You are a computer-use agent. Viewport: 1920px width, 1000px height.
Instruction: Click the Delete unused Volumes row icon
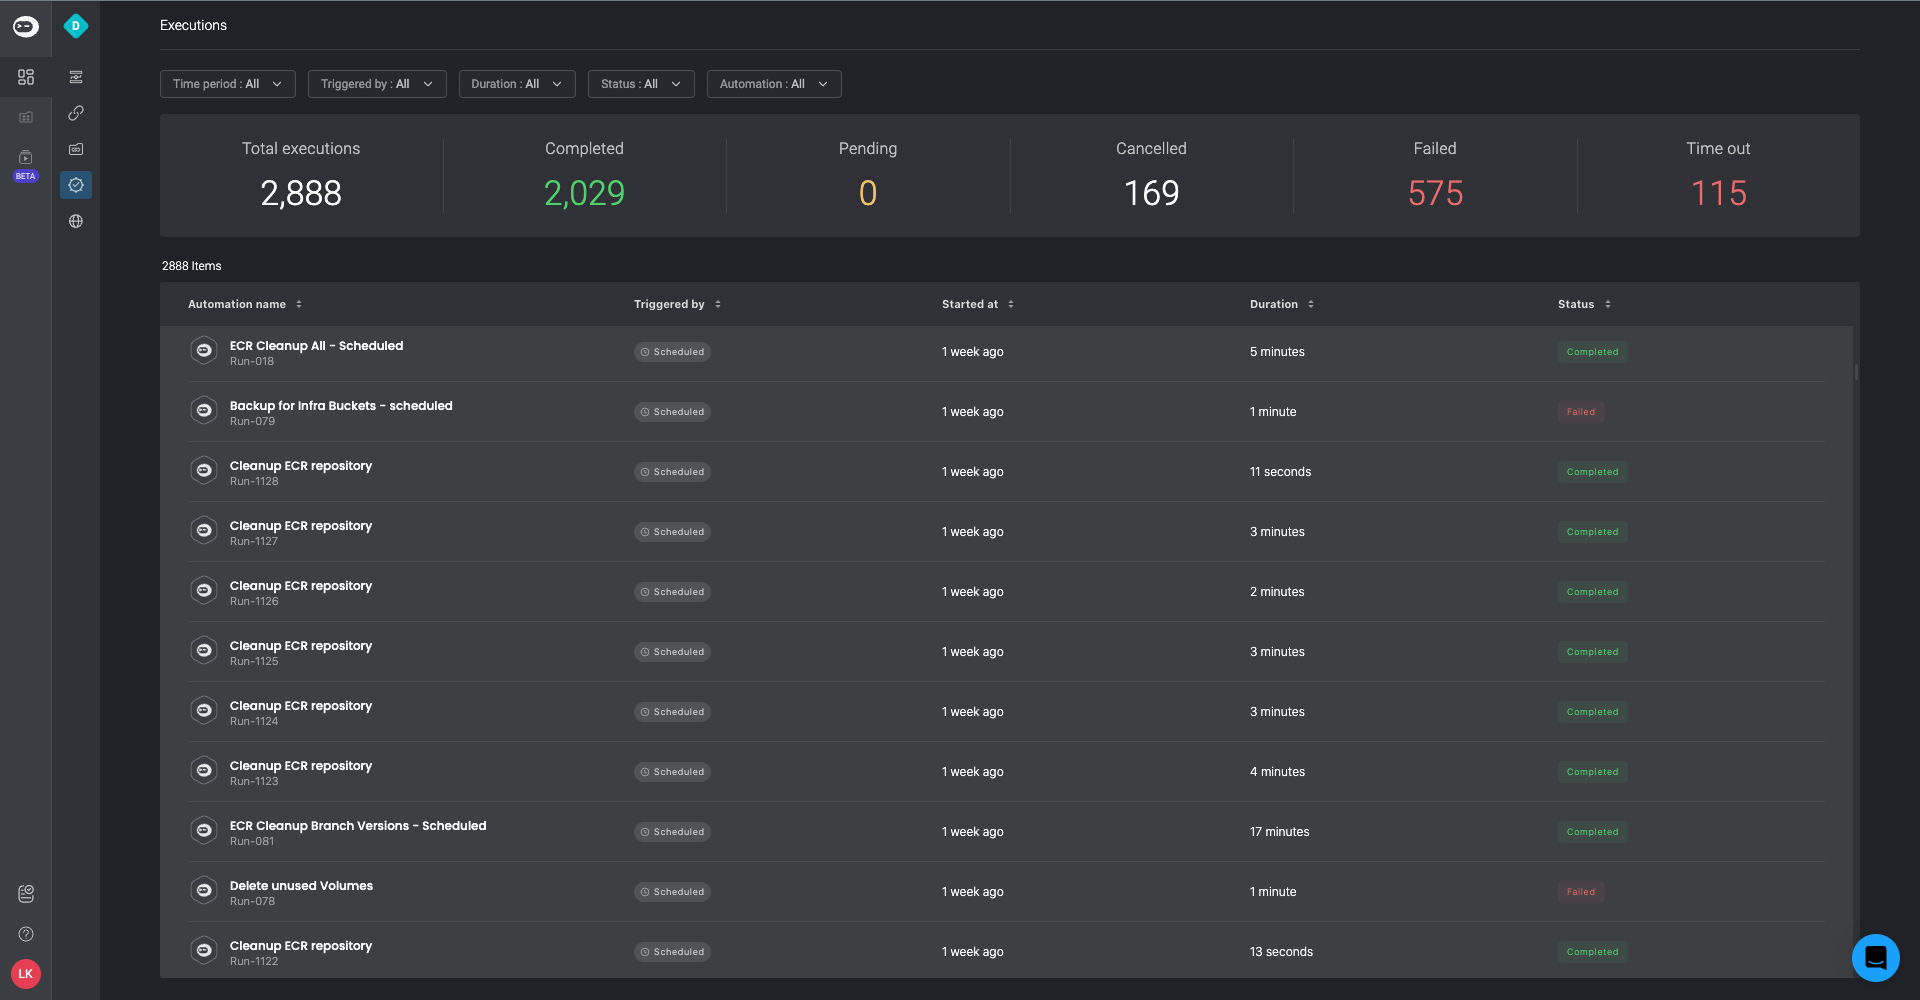tap(204, 891)
